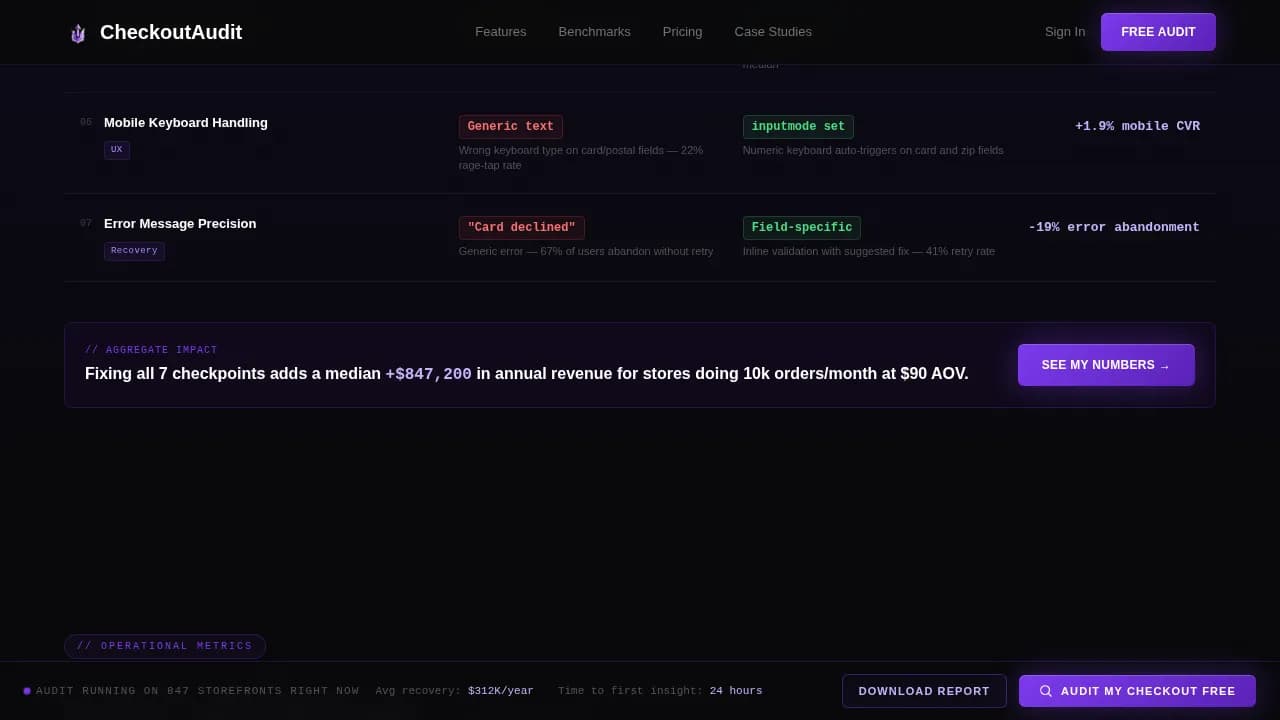Go to the Pricing page
This screenshot has width=1280, height=720.
pyautogui.click(x=682, y=32)
